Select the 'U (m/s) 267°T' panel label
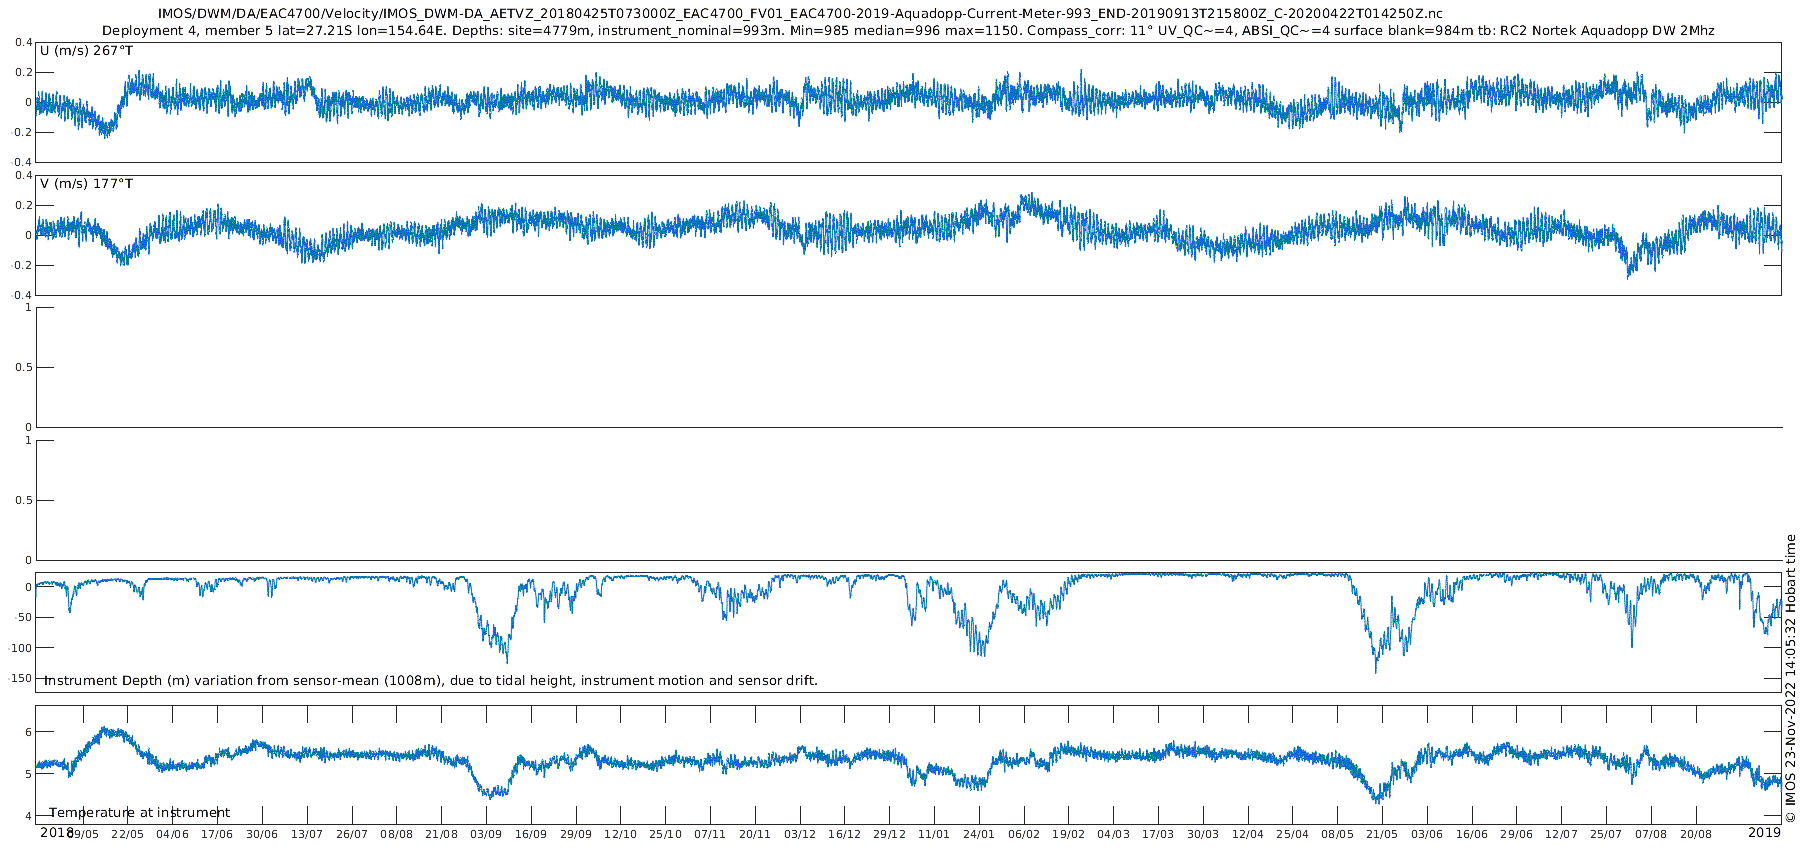1800x850 pixels. coord(87,51)
